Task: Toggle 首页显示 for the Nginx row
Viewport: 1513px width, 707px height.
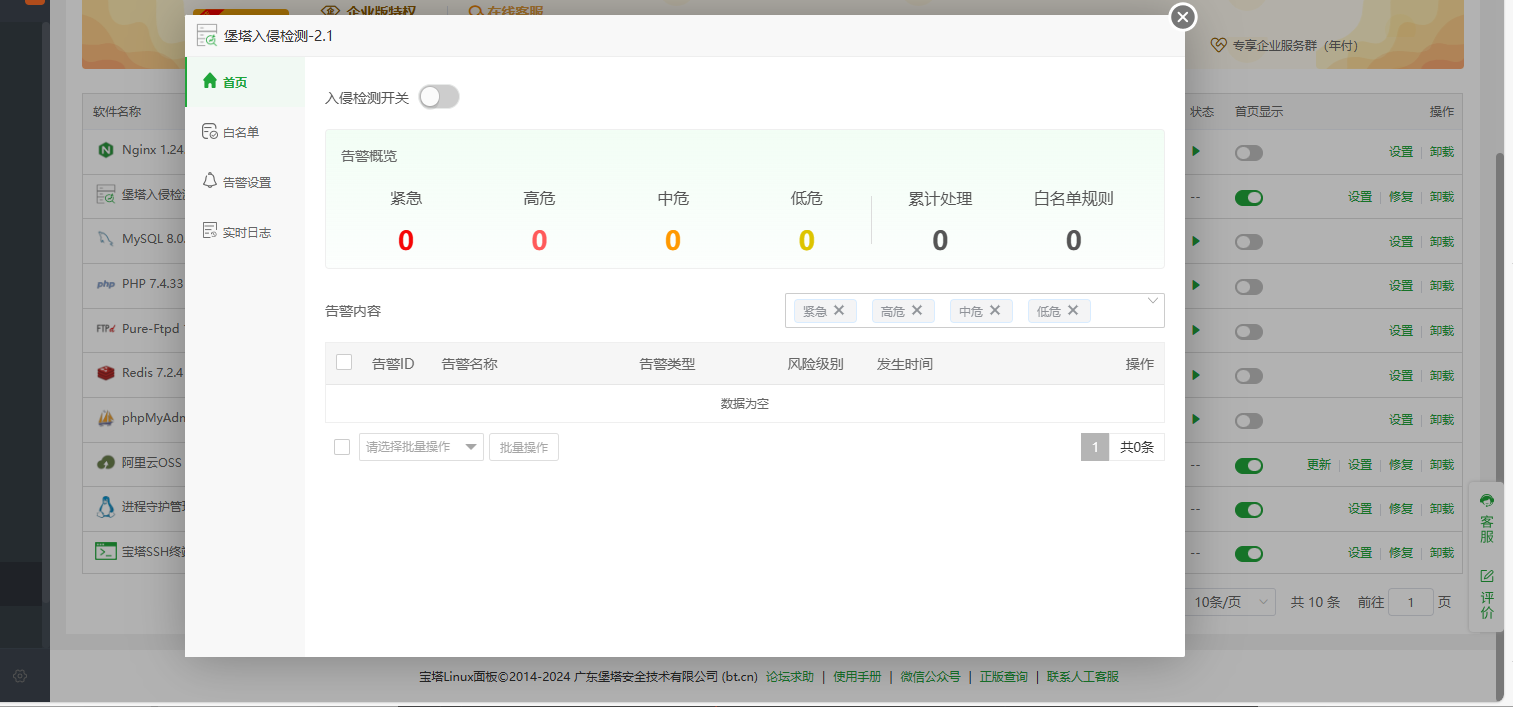Action: click(1249, 153)
